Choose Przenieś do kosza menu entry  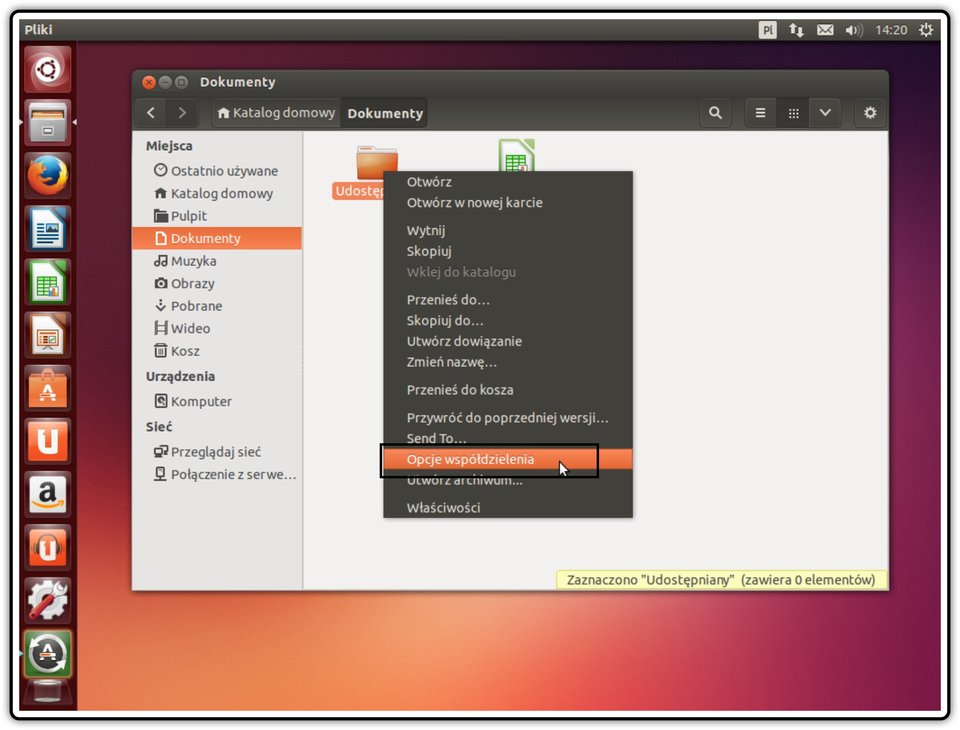(x=508, y=389)
